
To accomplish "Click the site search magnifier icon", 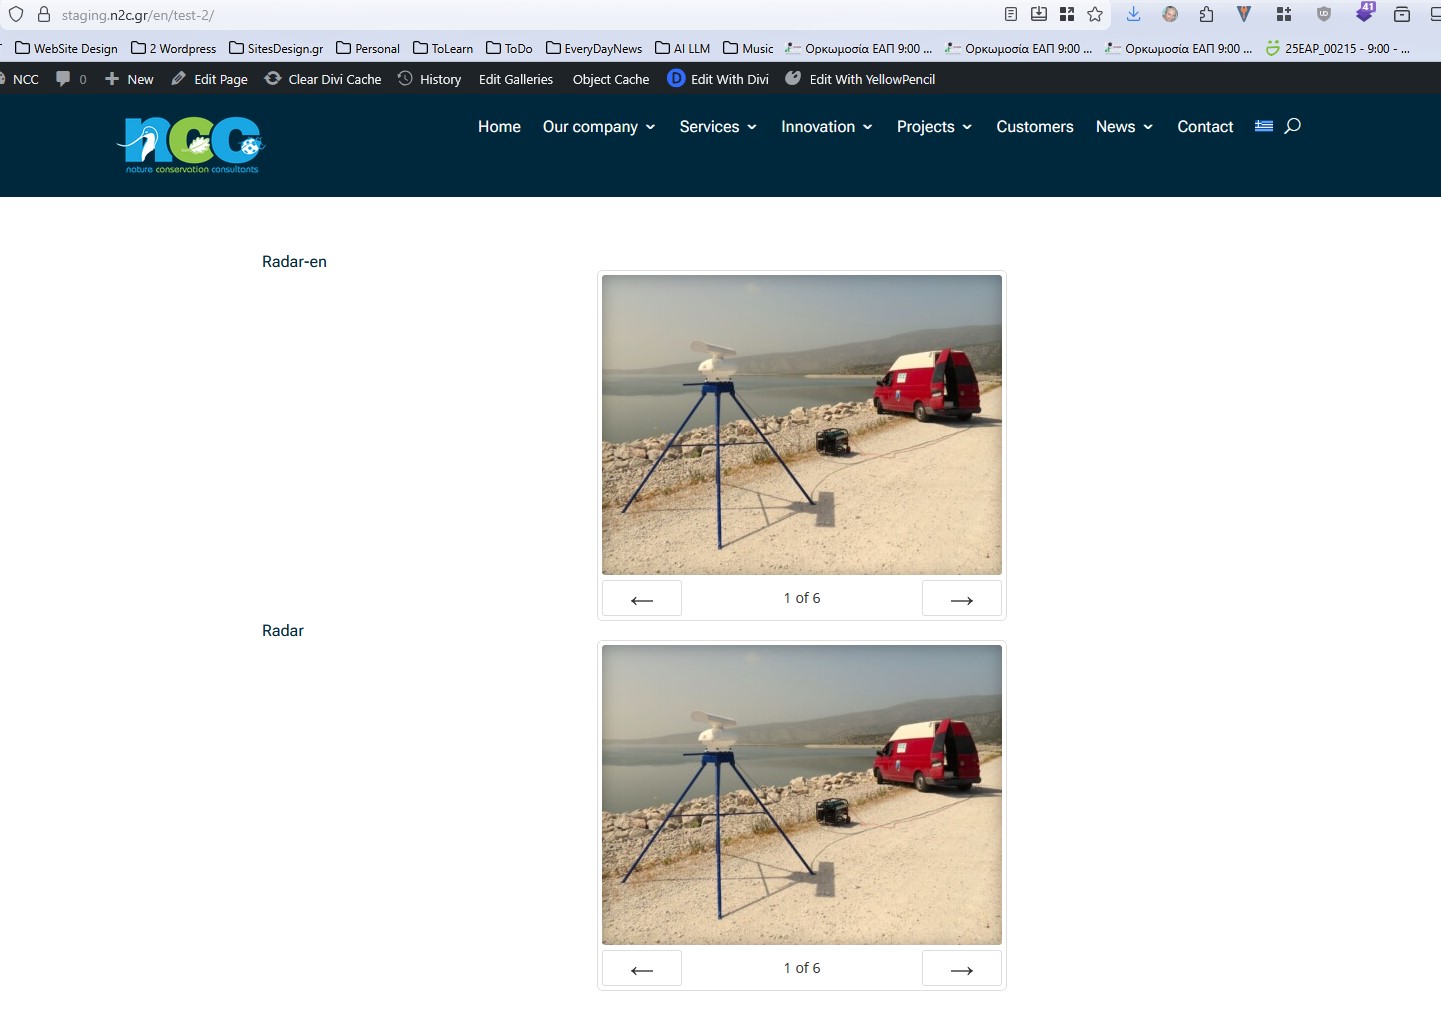I will tap(1292, 126).
